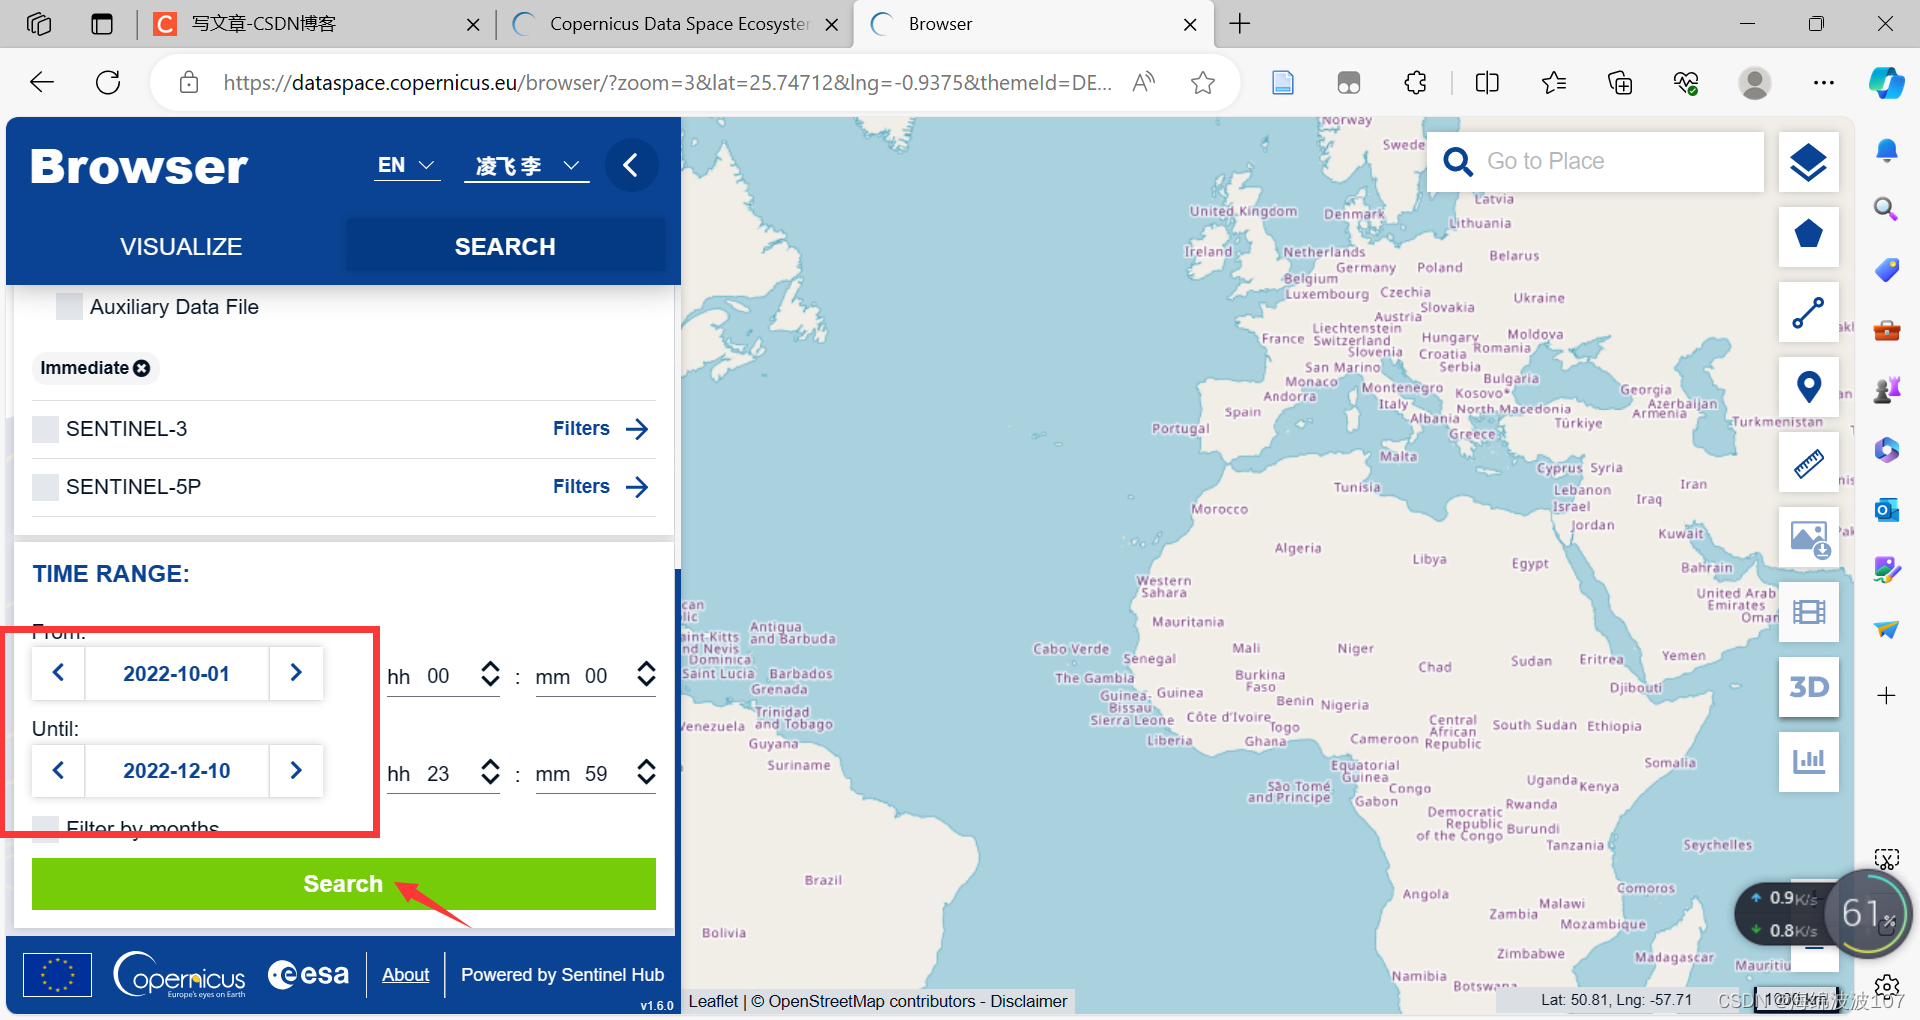Step From date back one day
The width and height of the screenshot is (1920, 1020).
(58, 673)
